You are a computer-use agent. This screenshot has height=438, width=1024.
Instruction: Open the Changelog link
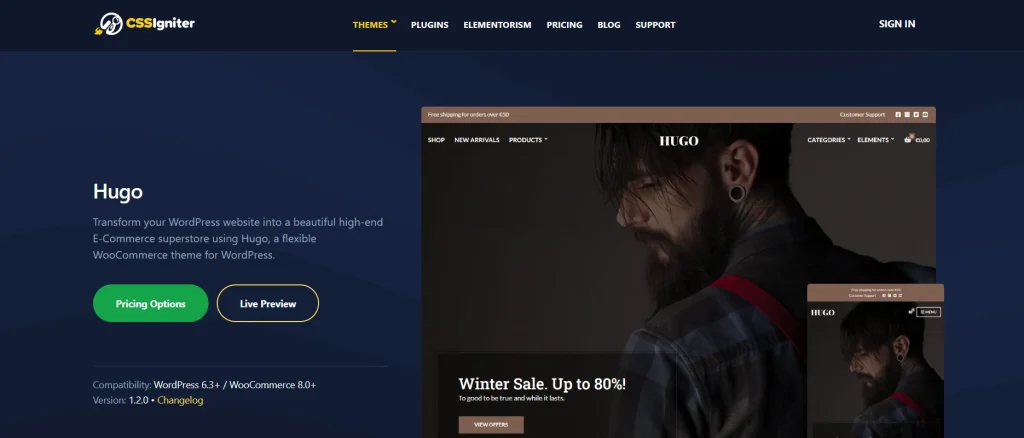point(180,400)
